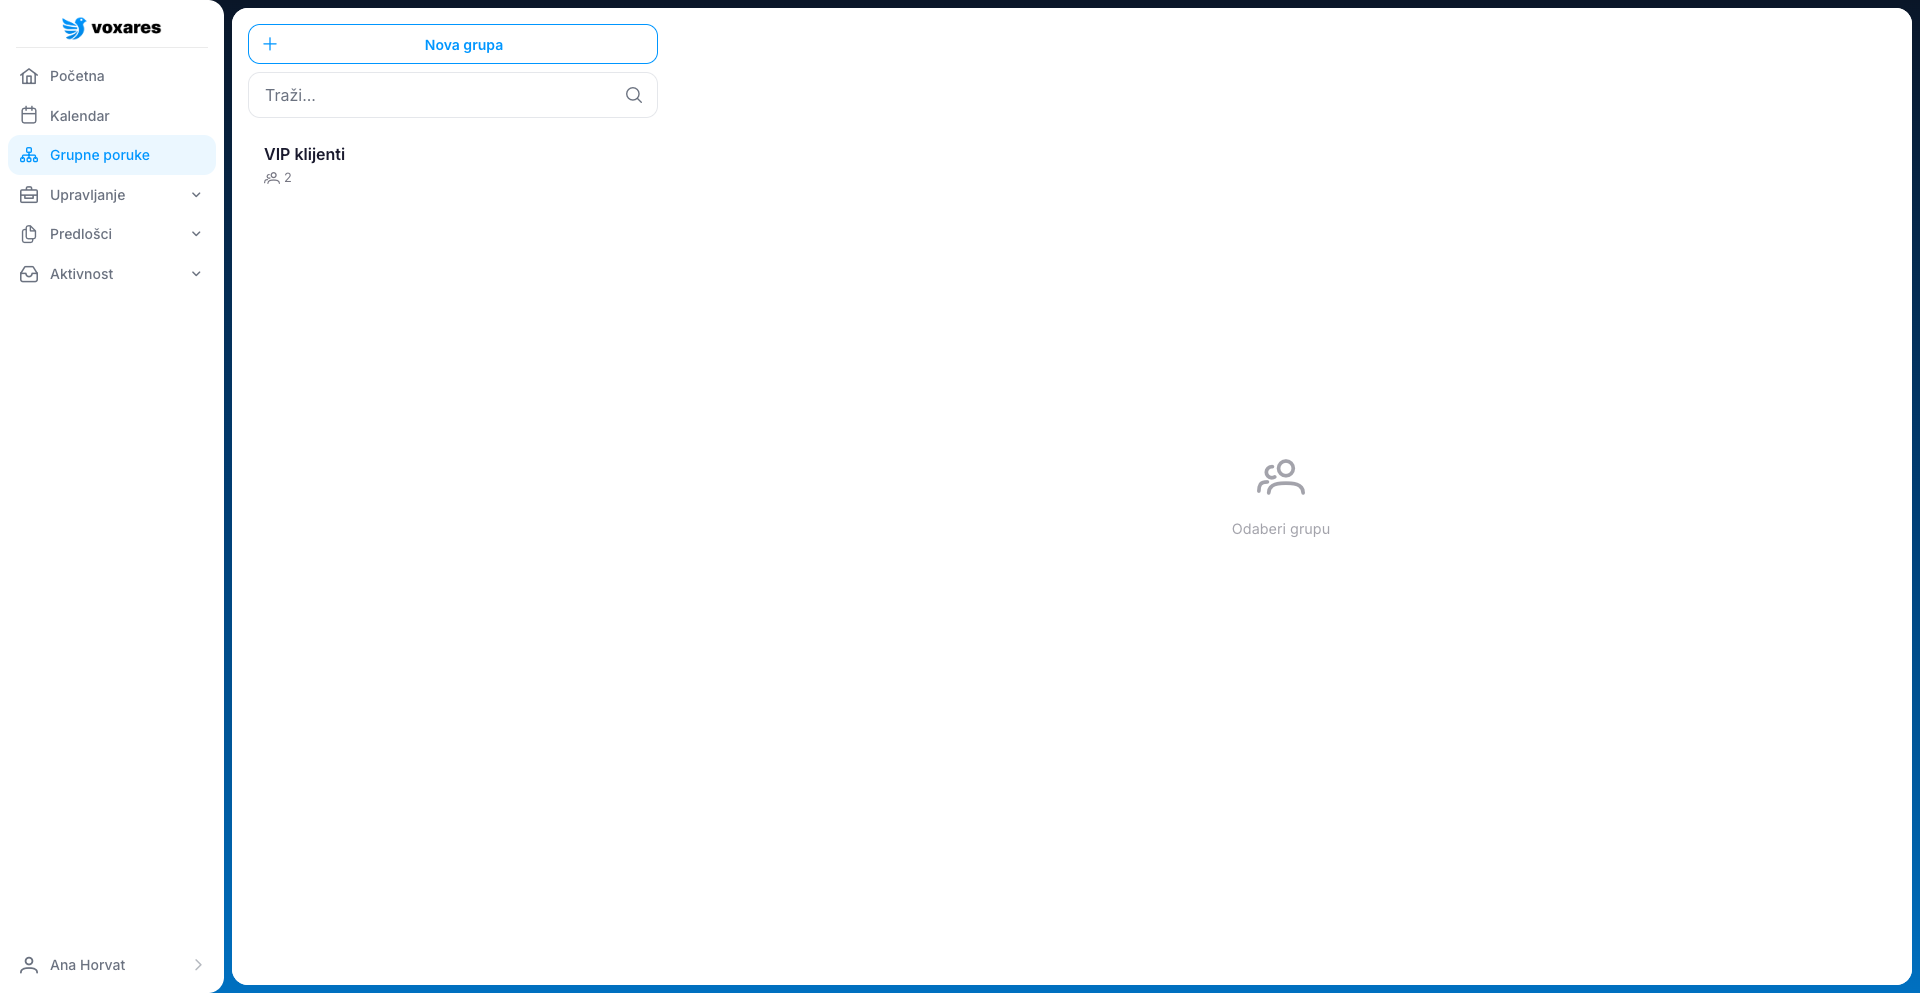Click the Grupne poruke network icon
Viewport: 1920px width, 993px height.
tap(29, 155)
